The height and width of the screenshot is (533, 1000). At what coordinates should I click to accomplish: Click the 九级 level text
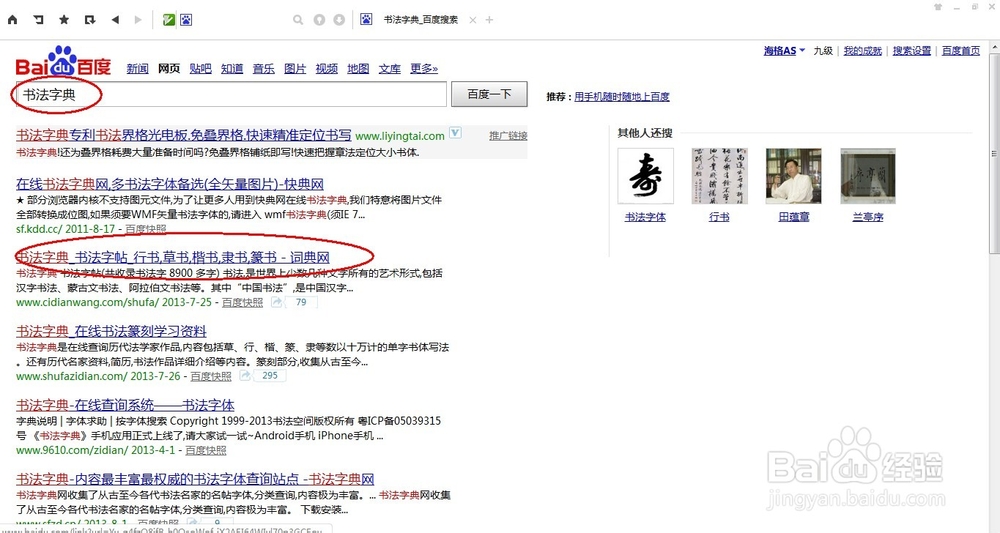tap(823, 50)
